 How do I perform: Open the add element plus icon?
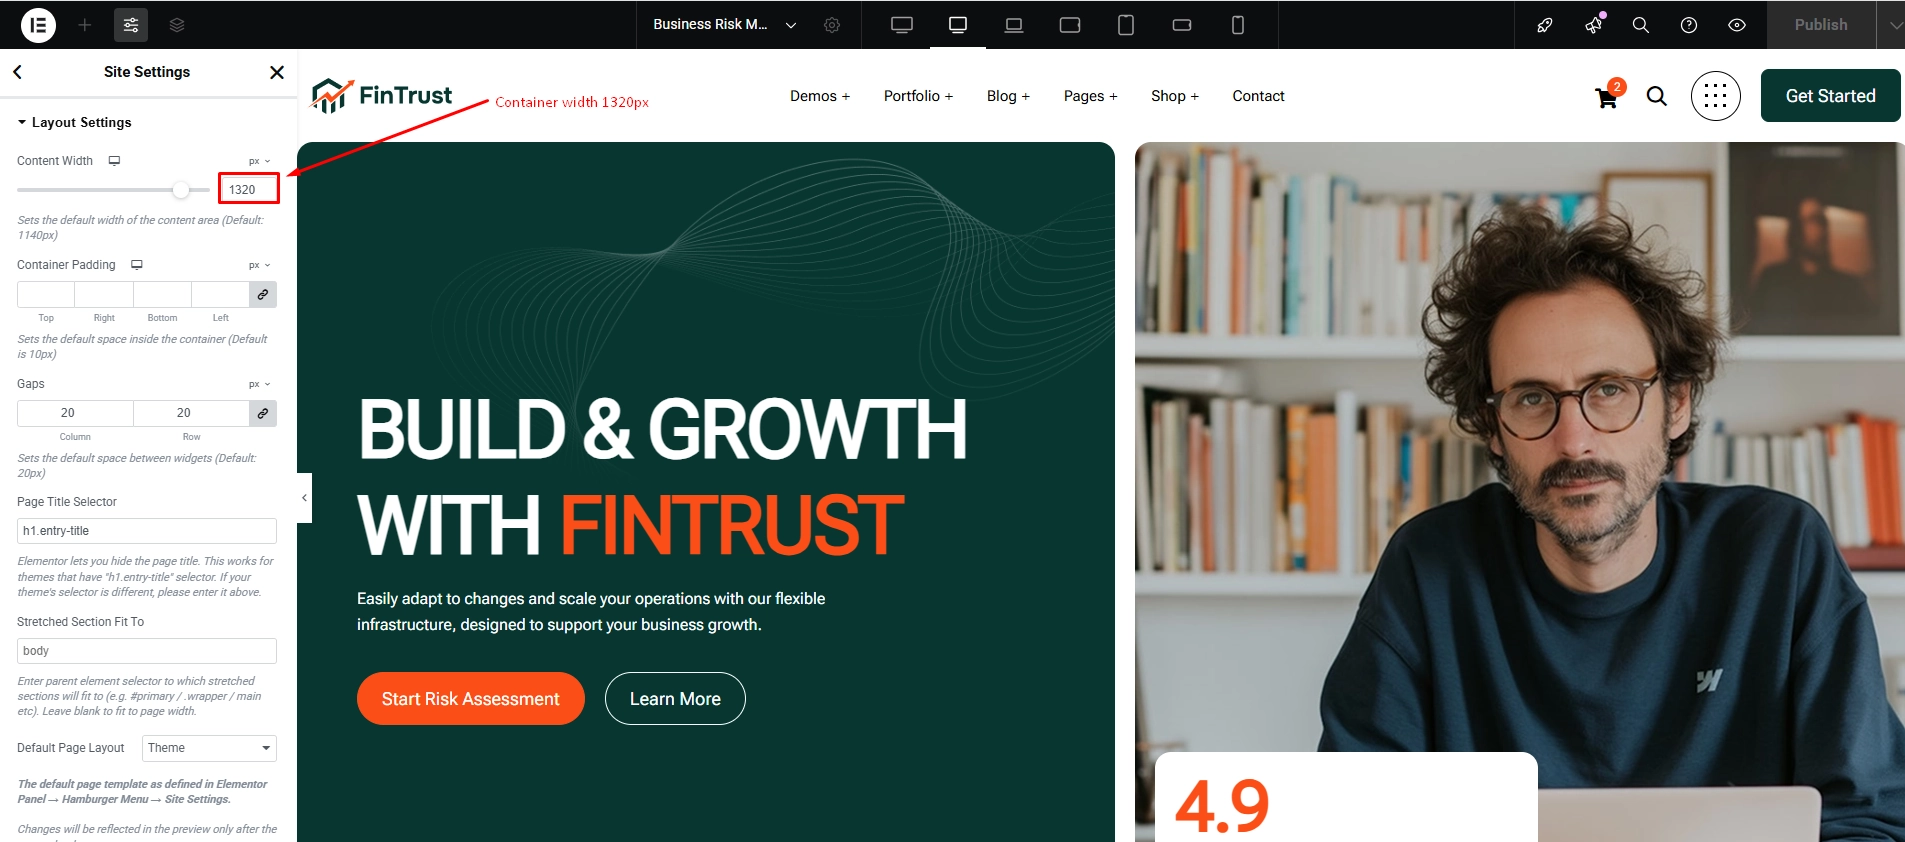point(85,25)
